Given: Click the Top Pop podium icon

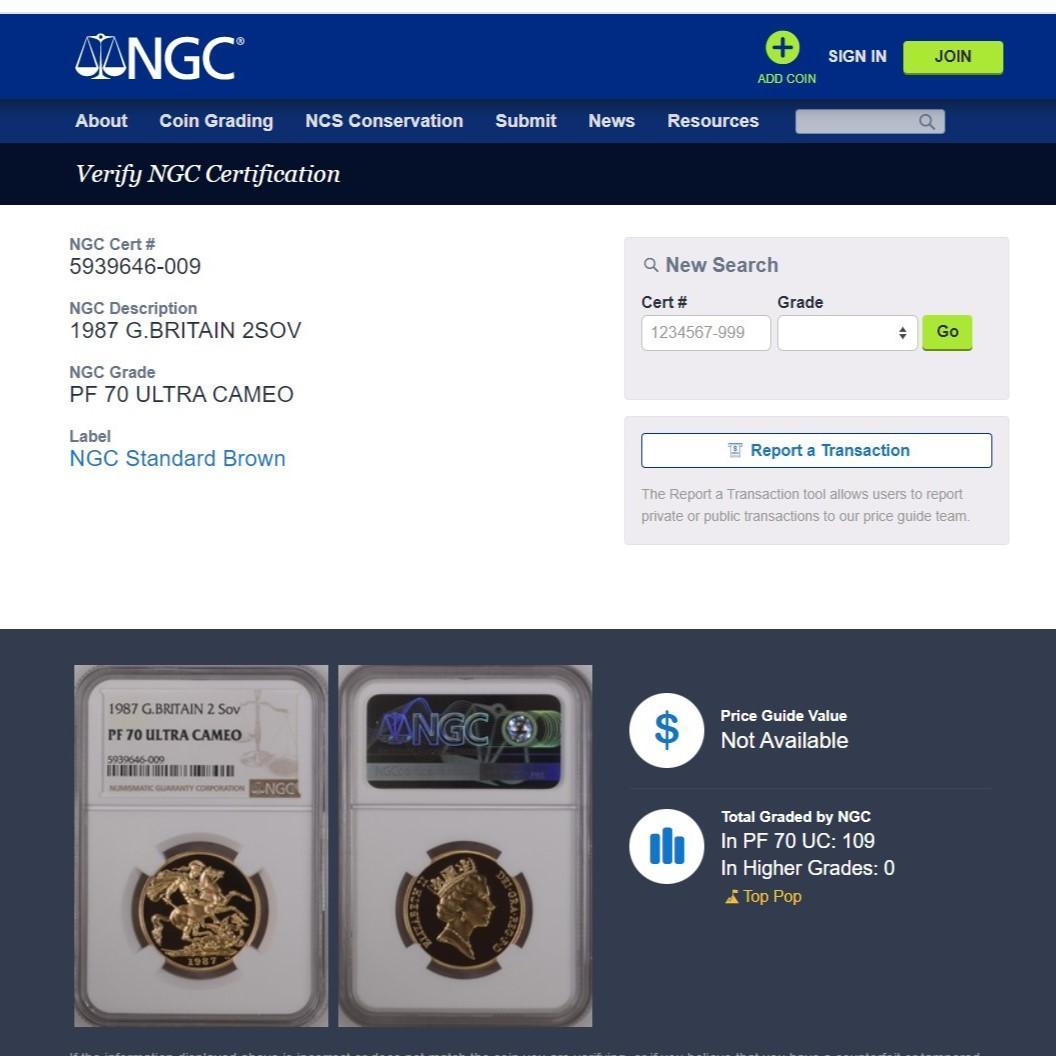Looking at the screenshot, I should tap(731, 897).
